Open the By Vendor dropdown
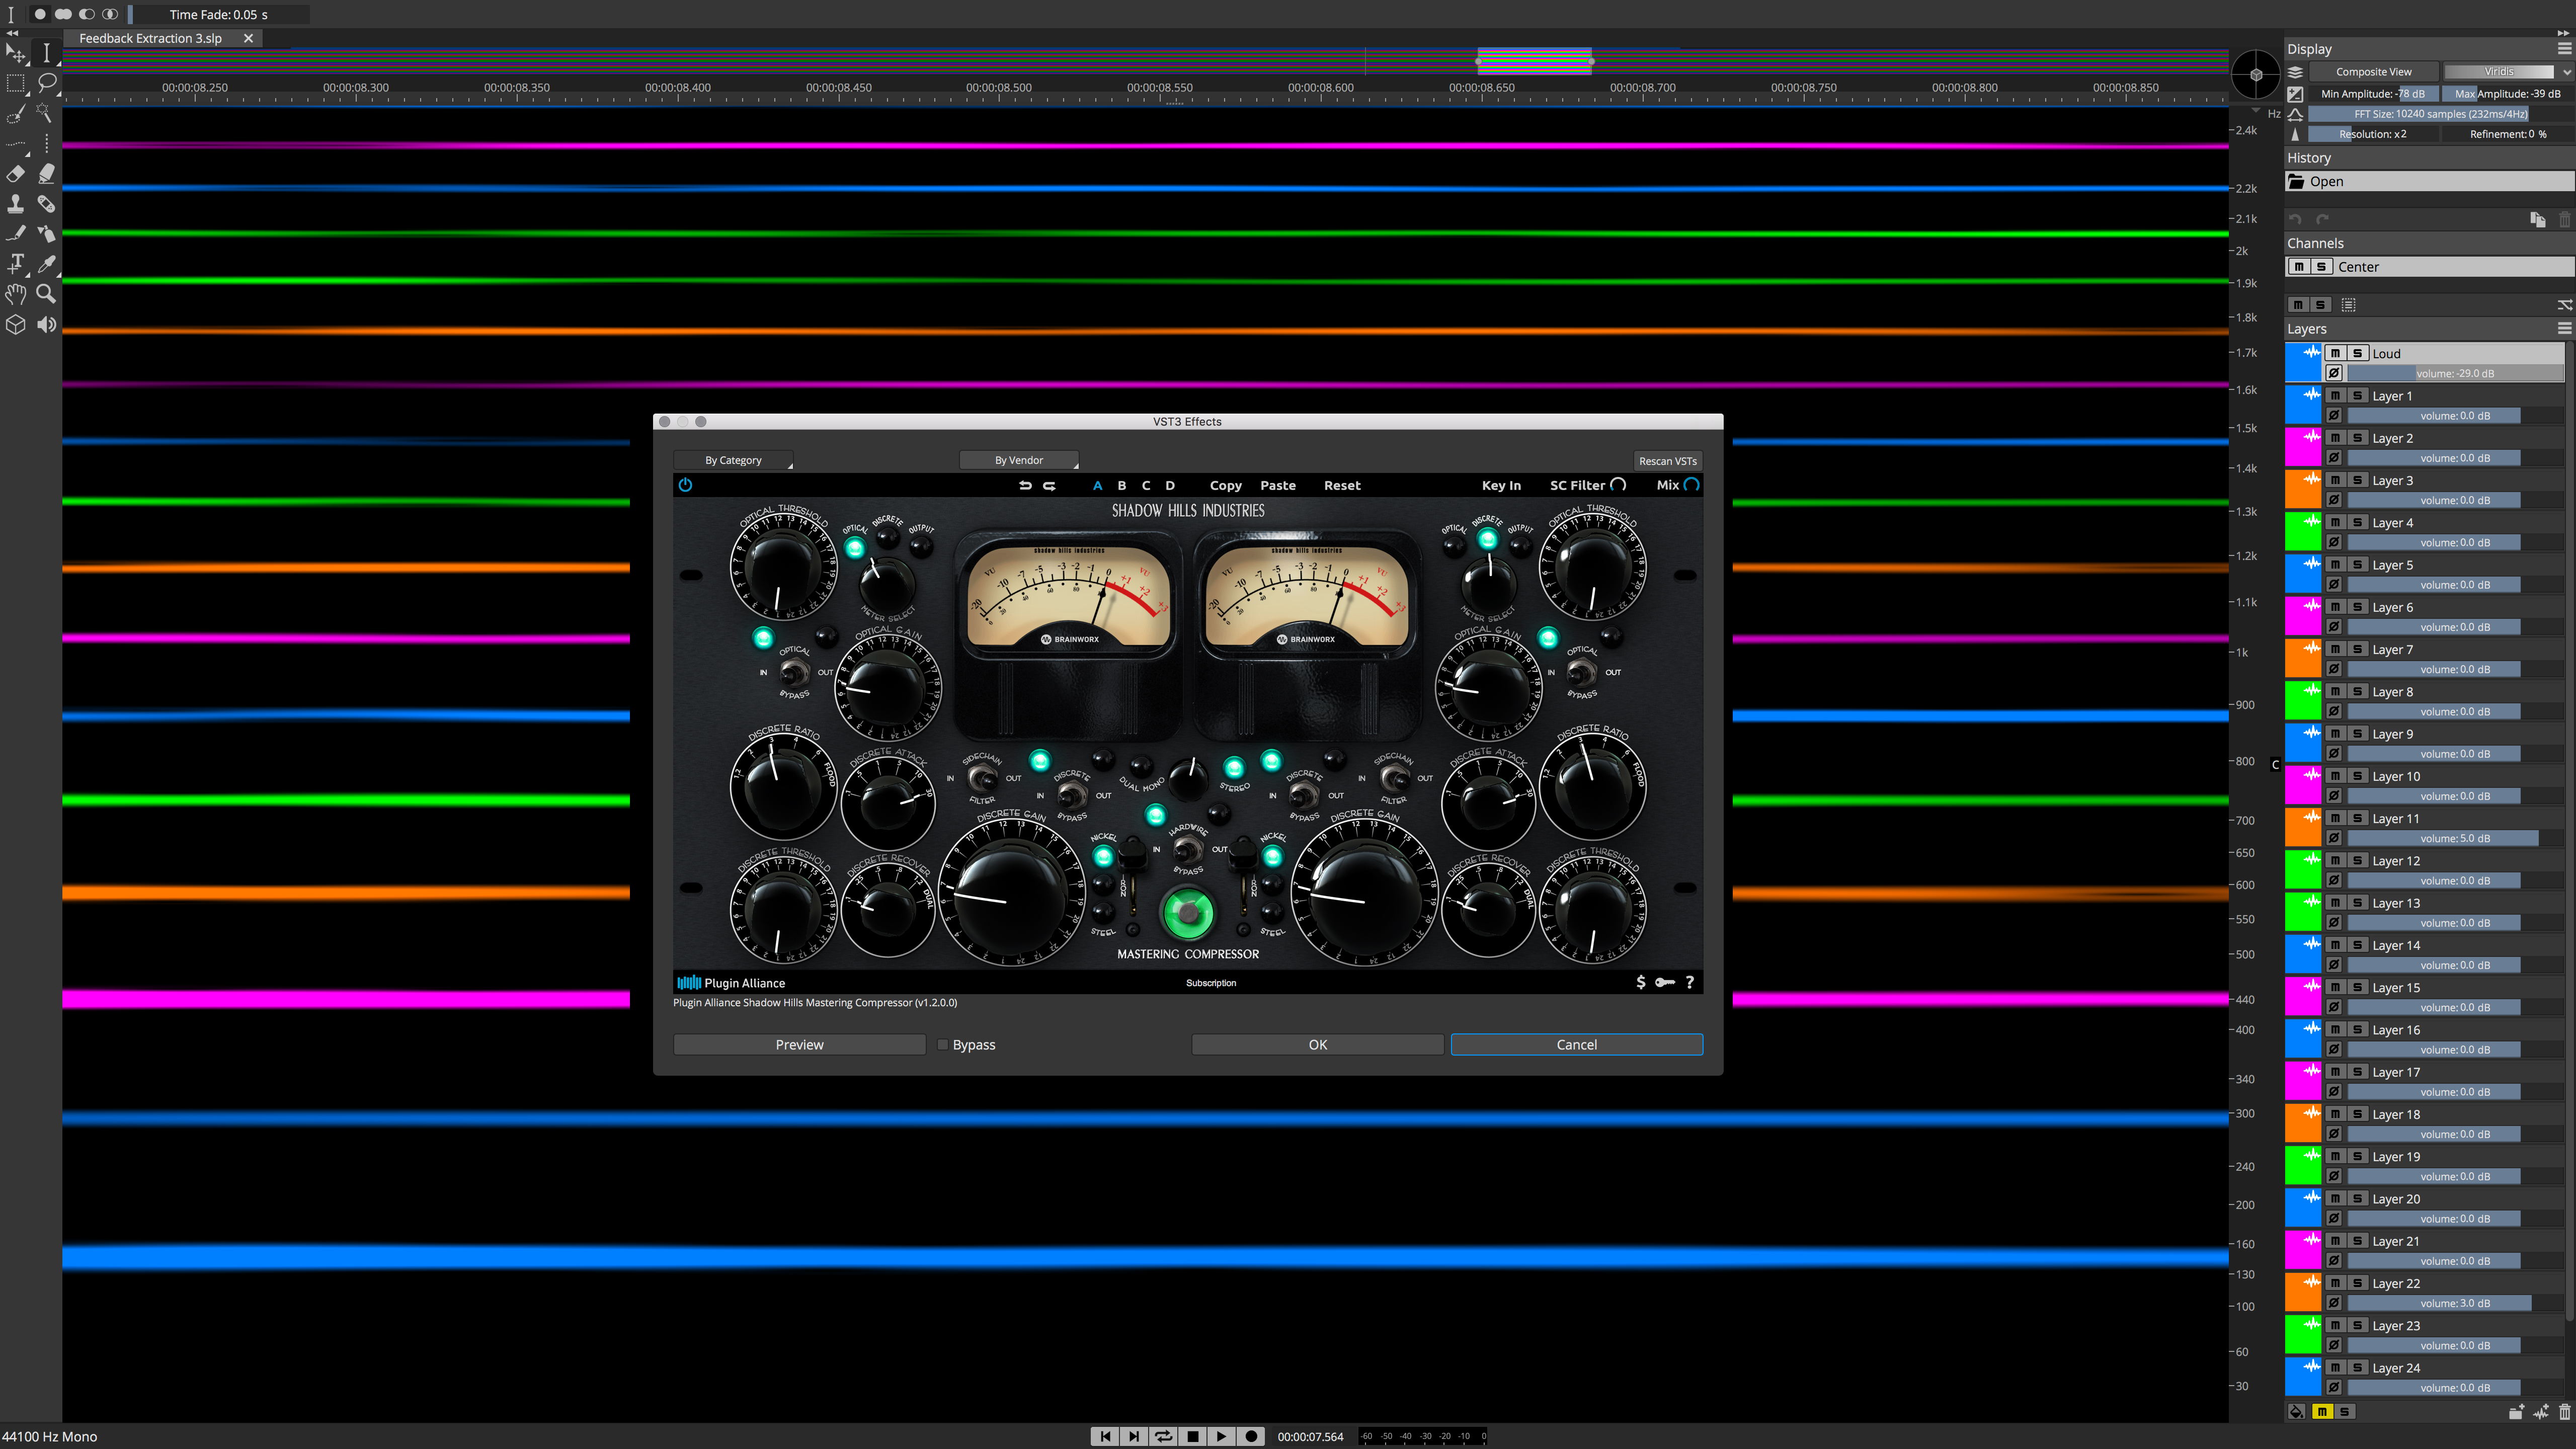The height and width of the screenshot is (1449, 2576). click(x=1019, y=459)
